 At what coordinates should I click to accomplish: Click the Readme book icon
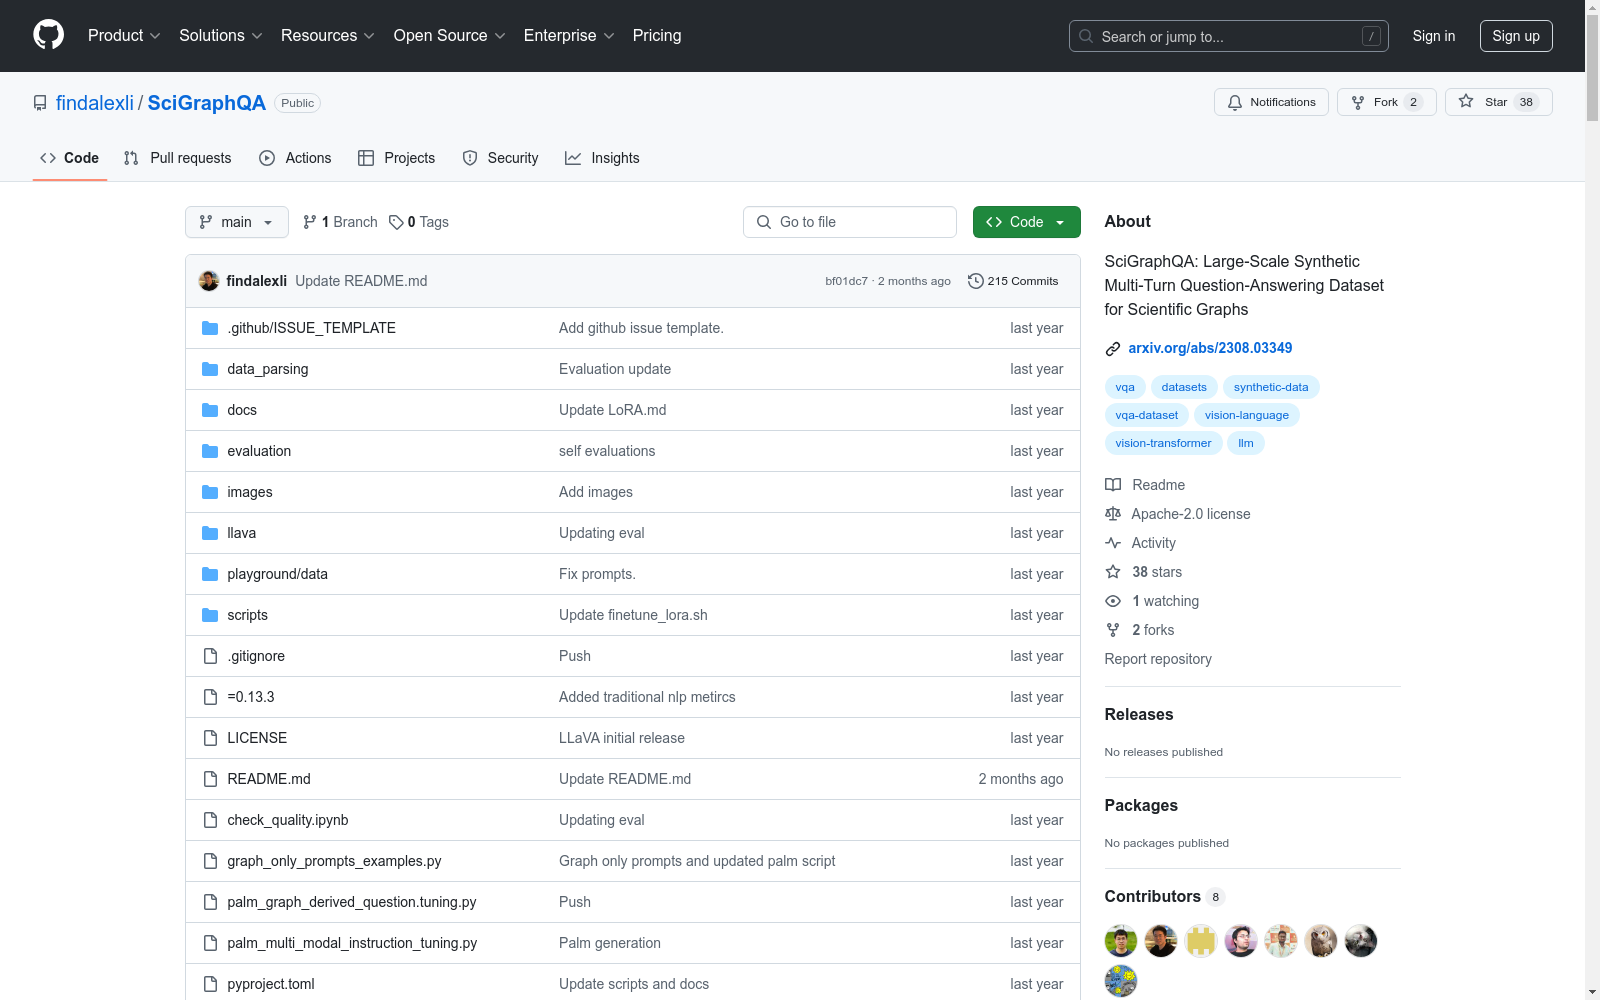1113,485
